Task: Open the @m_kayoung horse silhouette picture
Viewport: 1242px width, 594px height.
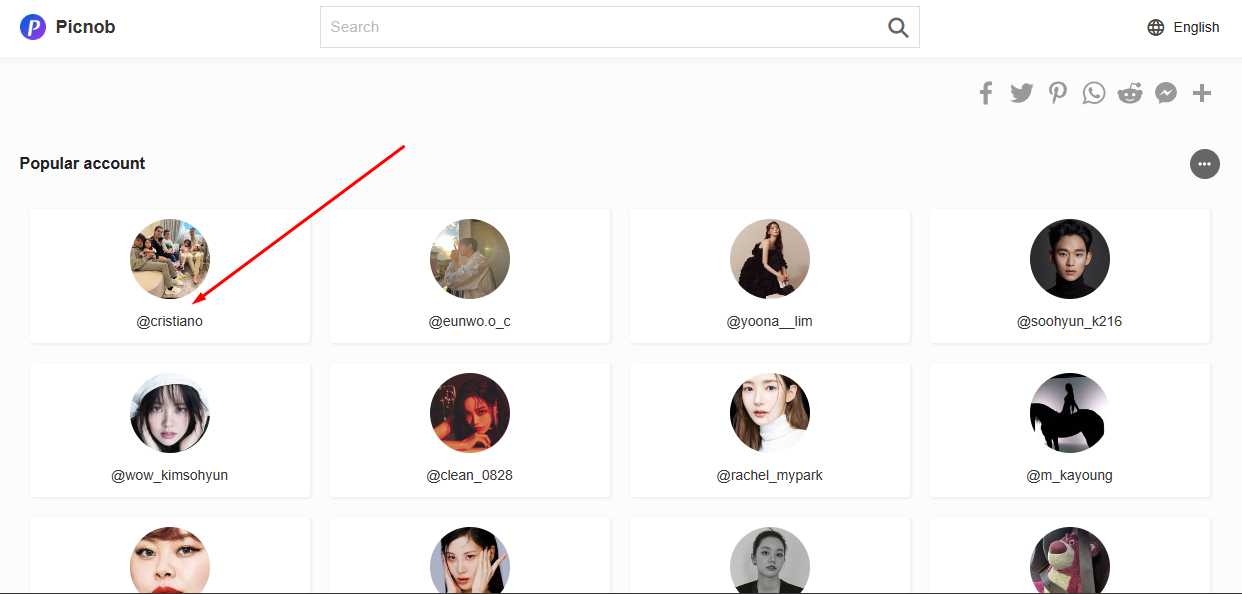Action: [x=1070, y=413]
